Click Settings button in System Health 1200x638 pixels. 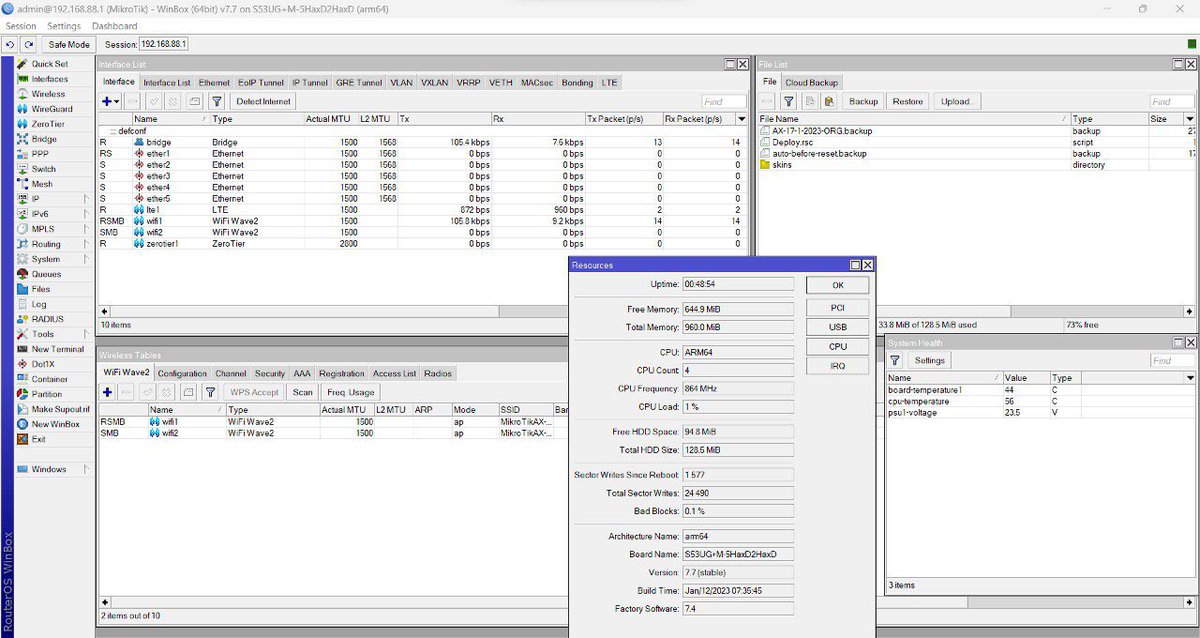[929, 360]
